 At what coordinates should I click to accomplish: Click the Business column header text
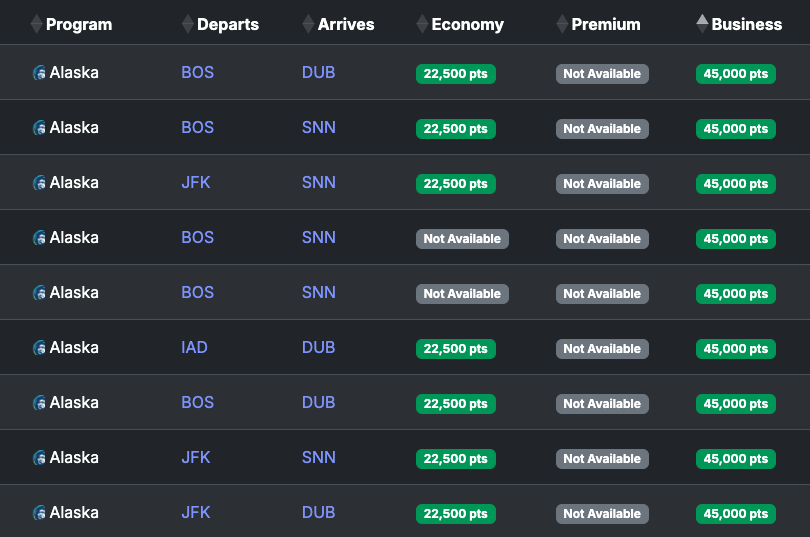[x=746, y=24]
